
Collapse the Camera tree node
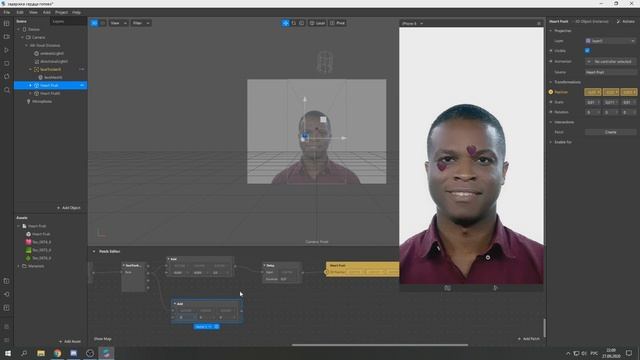[x=22, y=37]
